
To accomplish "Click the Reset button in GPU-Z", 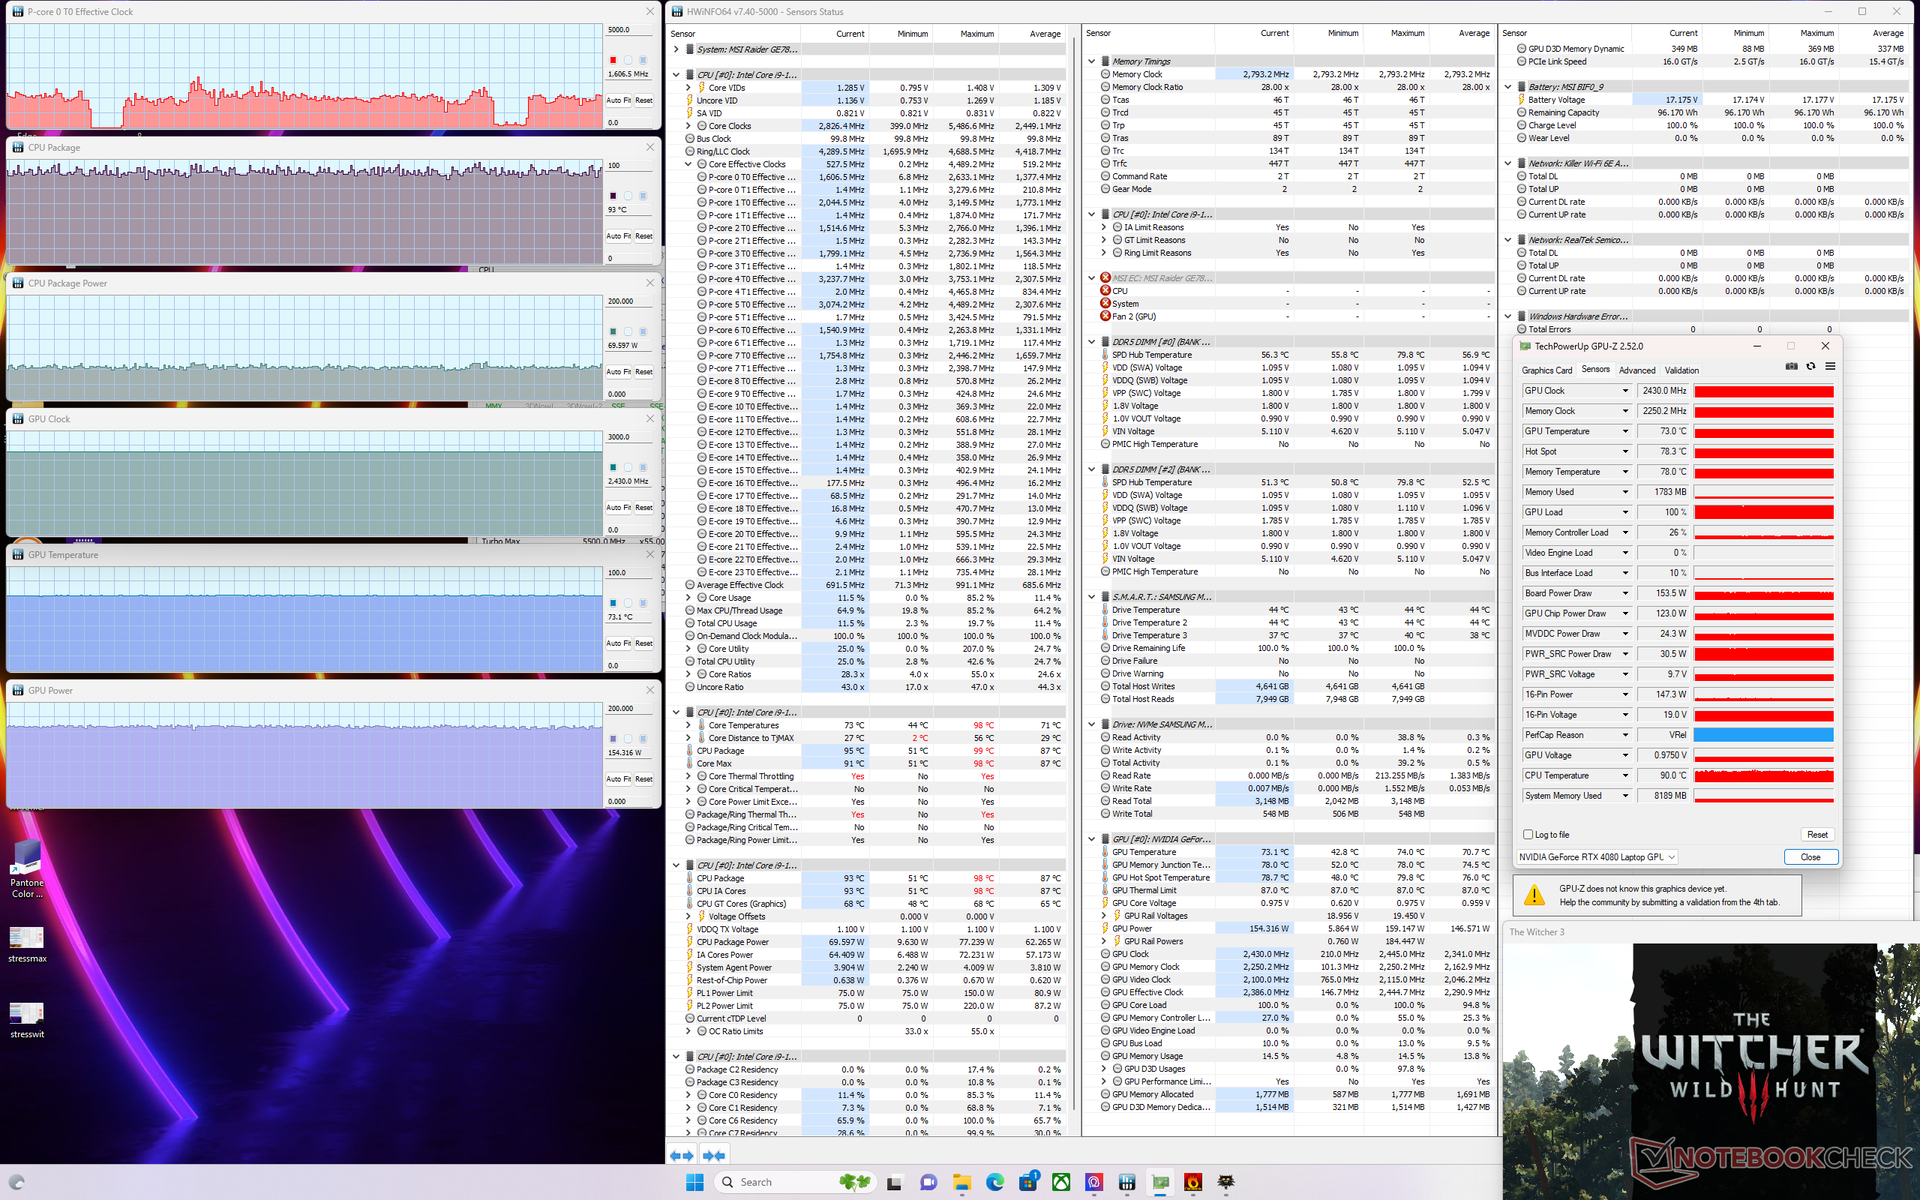I will coord(1817,834).
